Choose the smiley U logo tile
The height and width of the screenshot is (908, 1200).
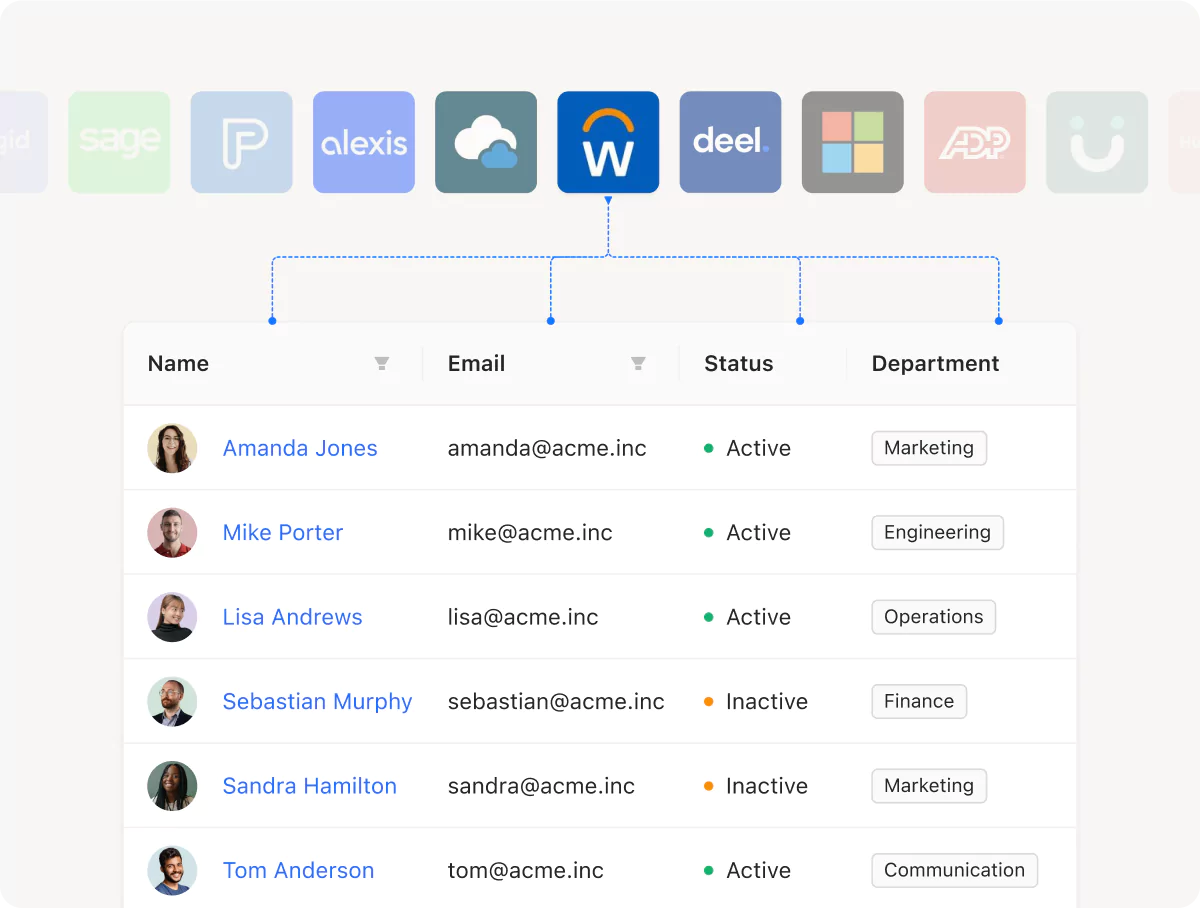1097,142
